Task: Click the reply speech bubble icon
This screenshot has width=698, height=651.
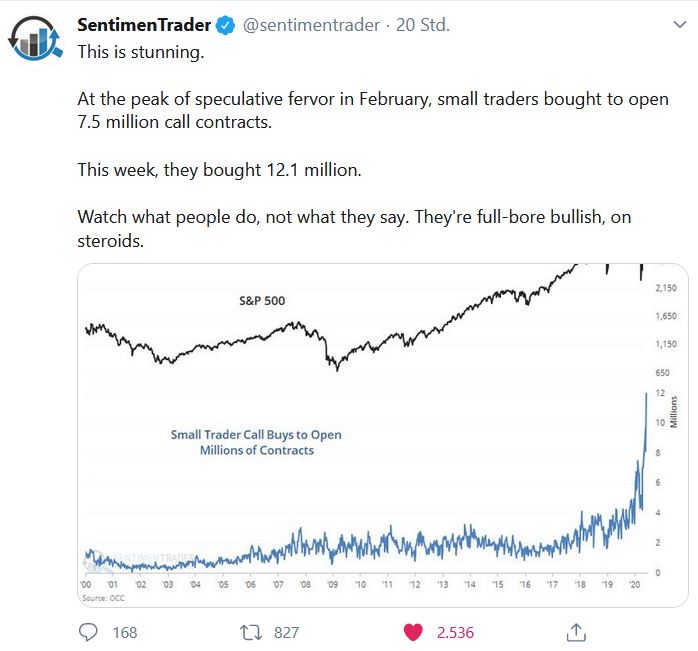Action: 88,632
